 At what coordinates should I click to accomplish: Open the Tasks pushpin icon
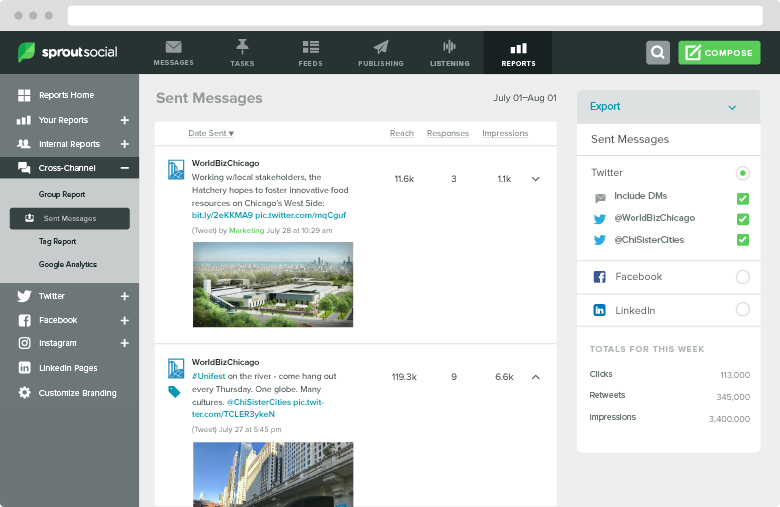pos(242,46)
